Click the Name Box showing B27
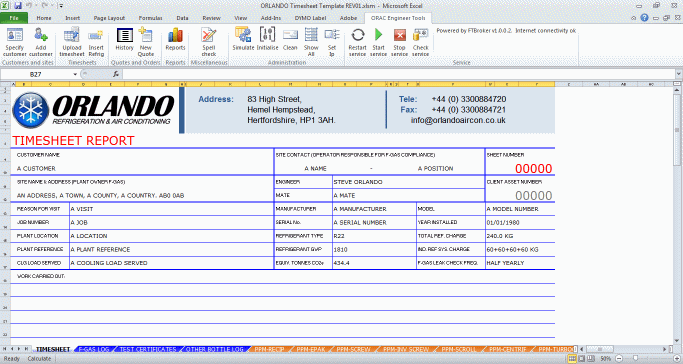This screenshot has width=683, height=364. click(36, 74)
